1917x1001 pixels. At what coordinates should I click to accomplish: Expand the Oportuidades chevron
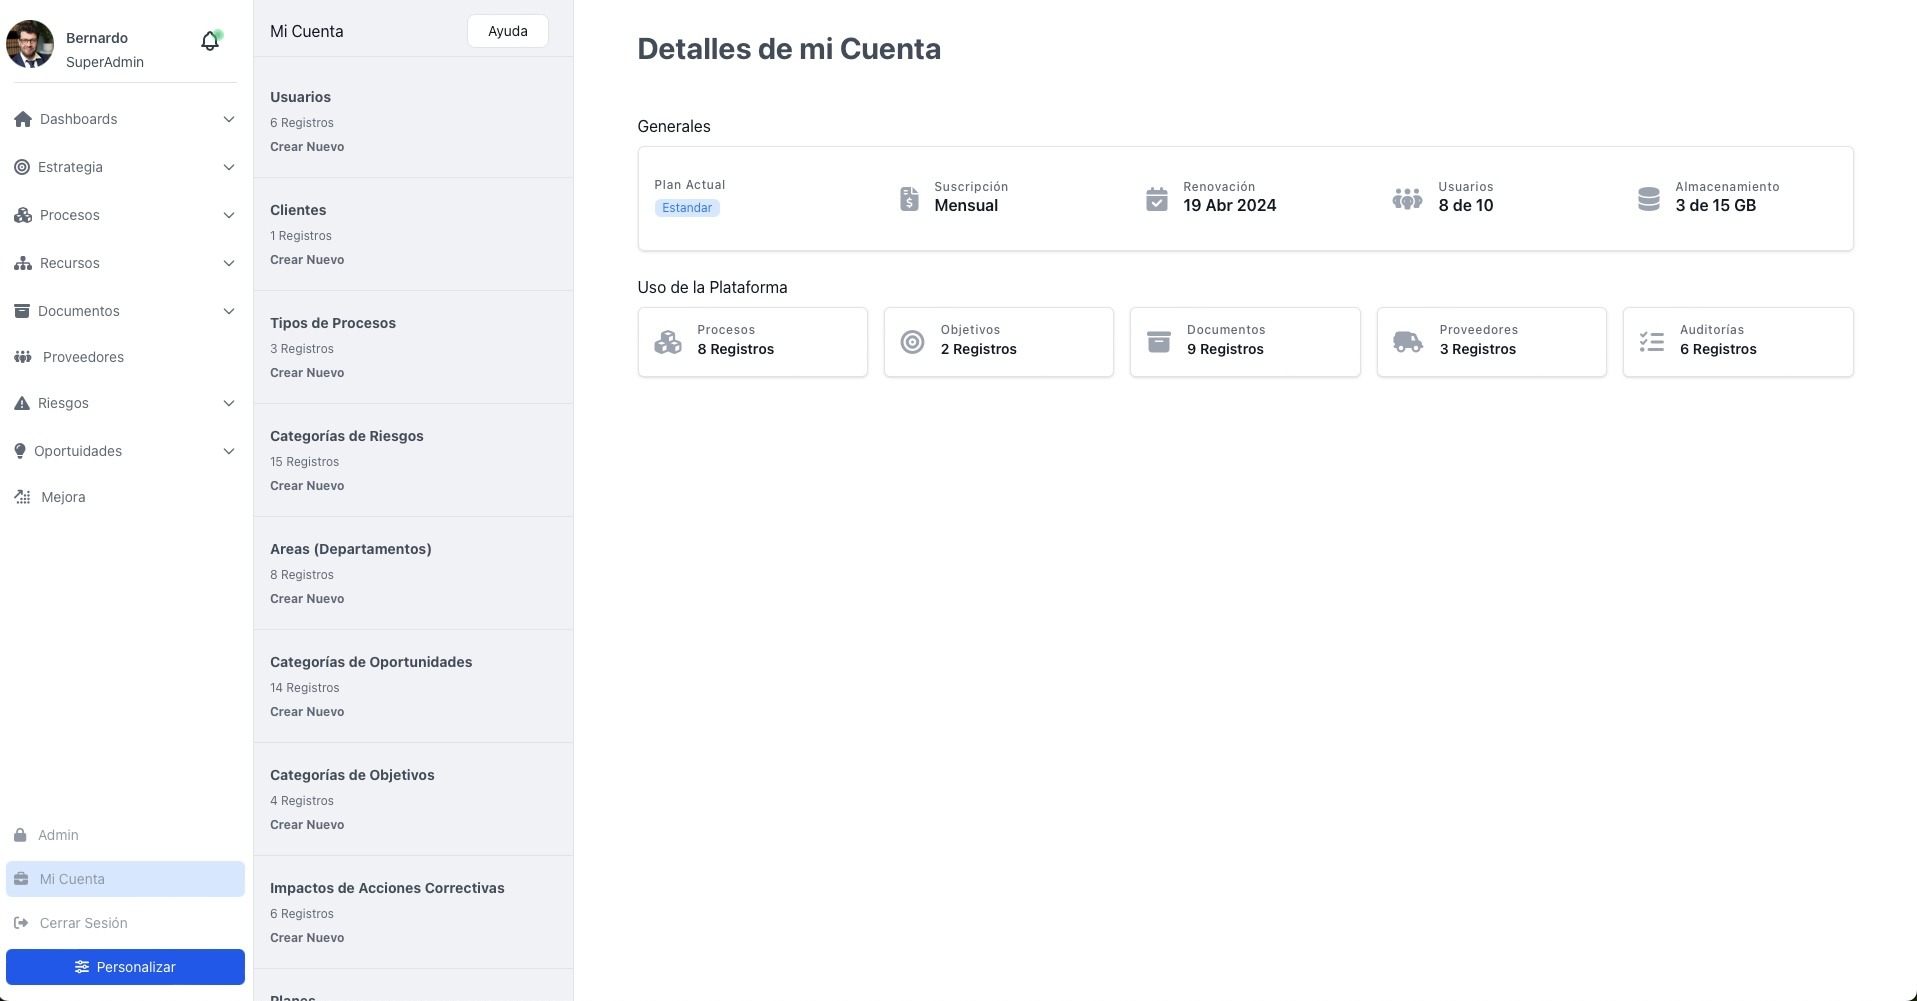coord(229,451)
